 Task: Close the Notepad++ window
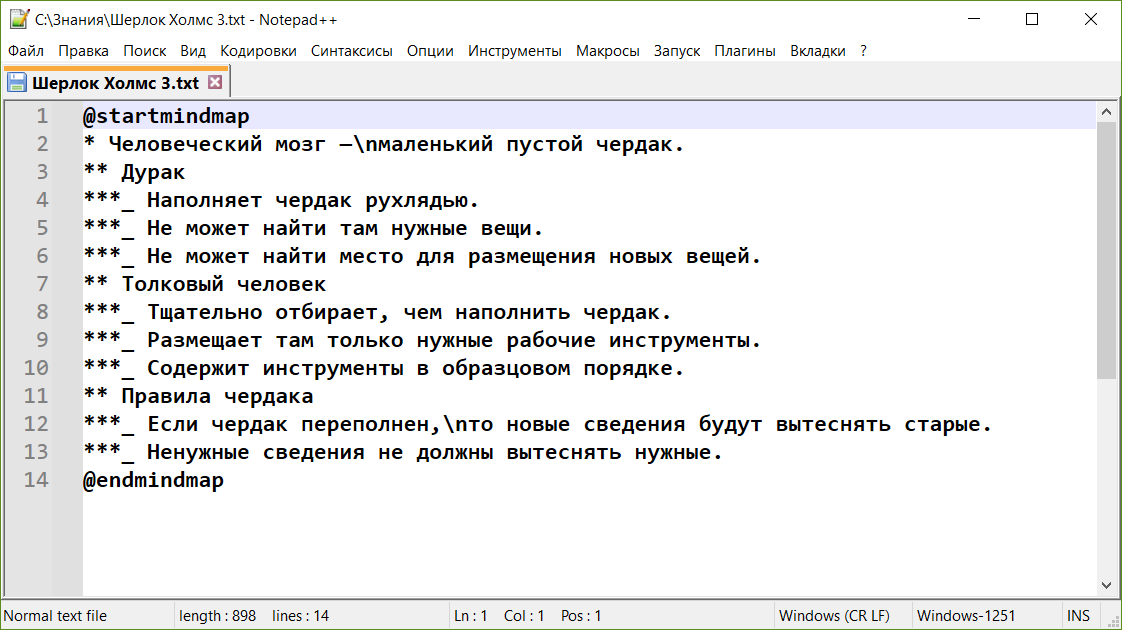click(x=1091, y=19)
